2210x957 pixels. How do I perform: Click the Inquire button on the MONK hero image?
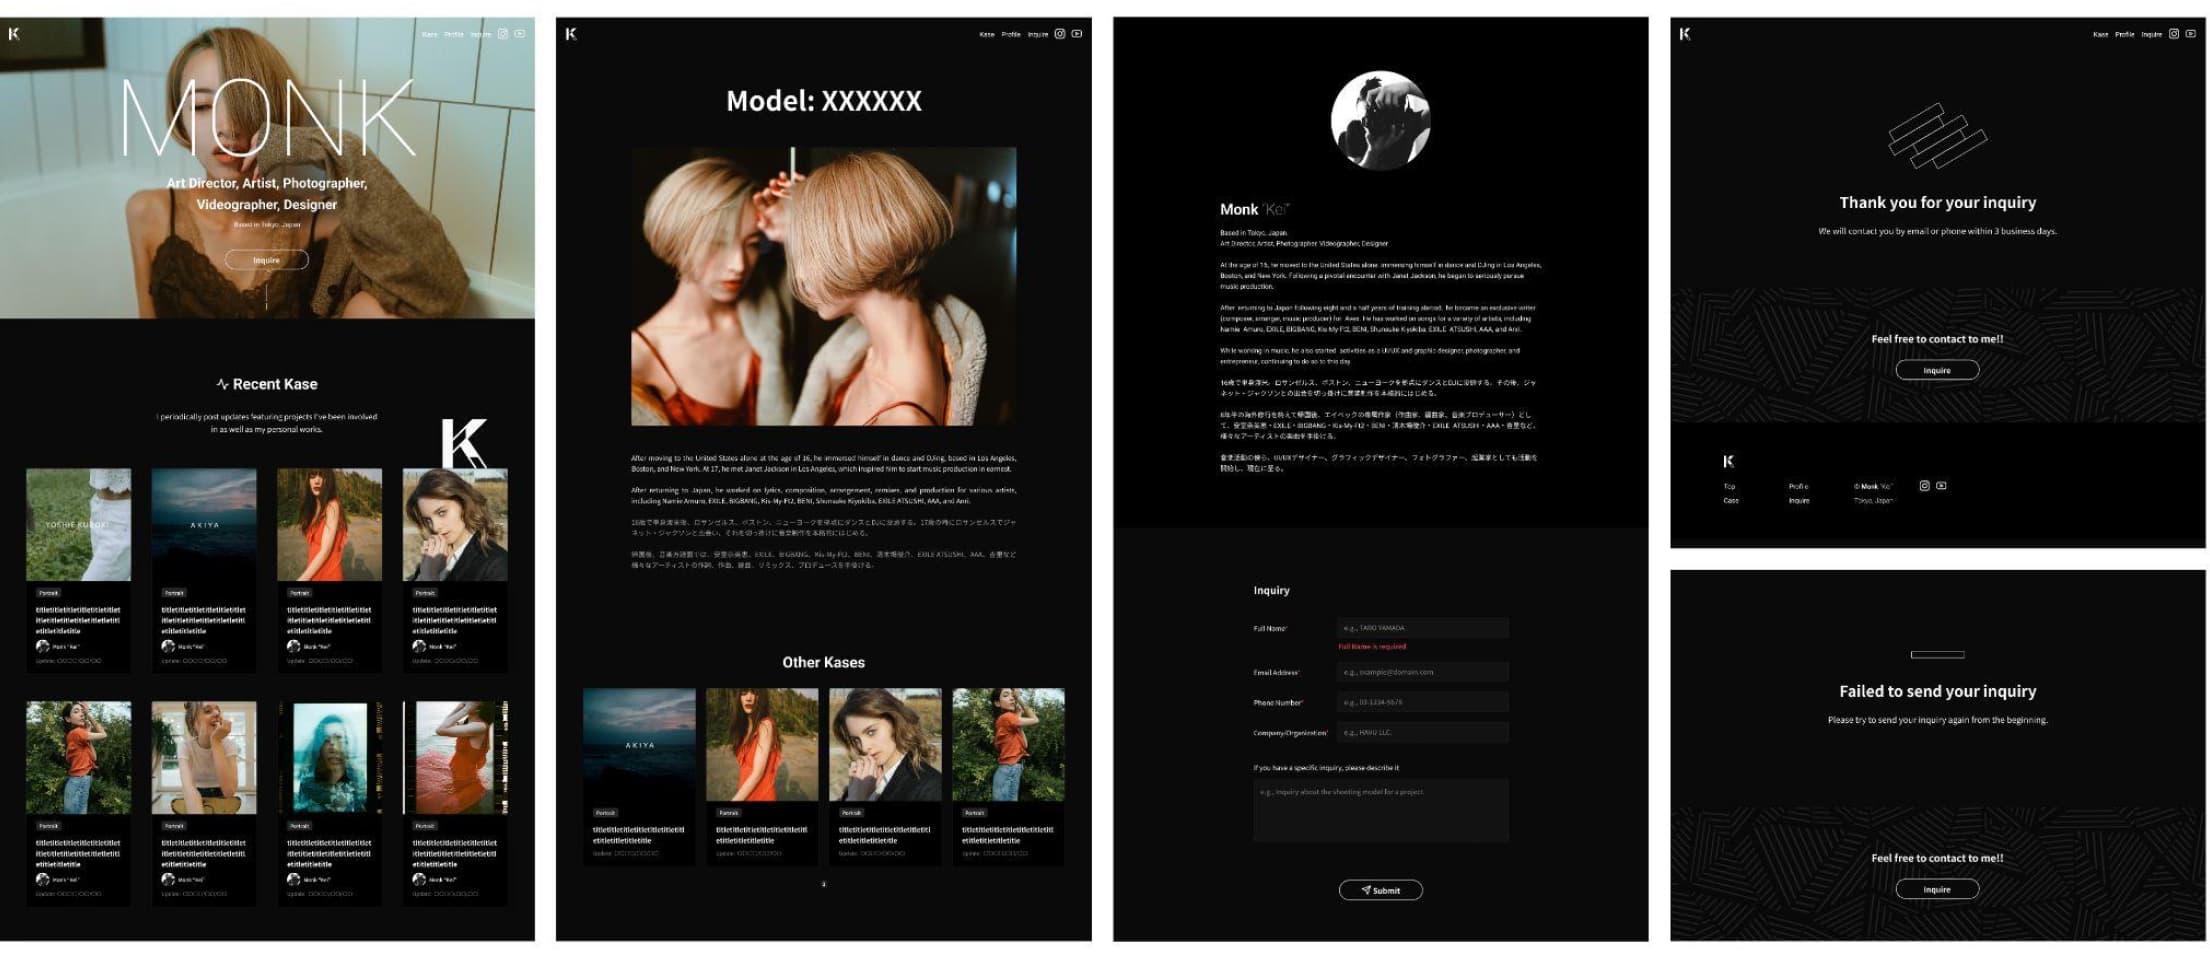[x=266, y=260]
